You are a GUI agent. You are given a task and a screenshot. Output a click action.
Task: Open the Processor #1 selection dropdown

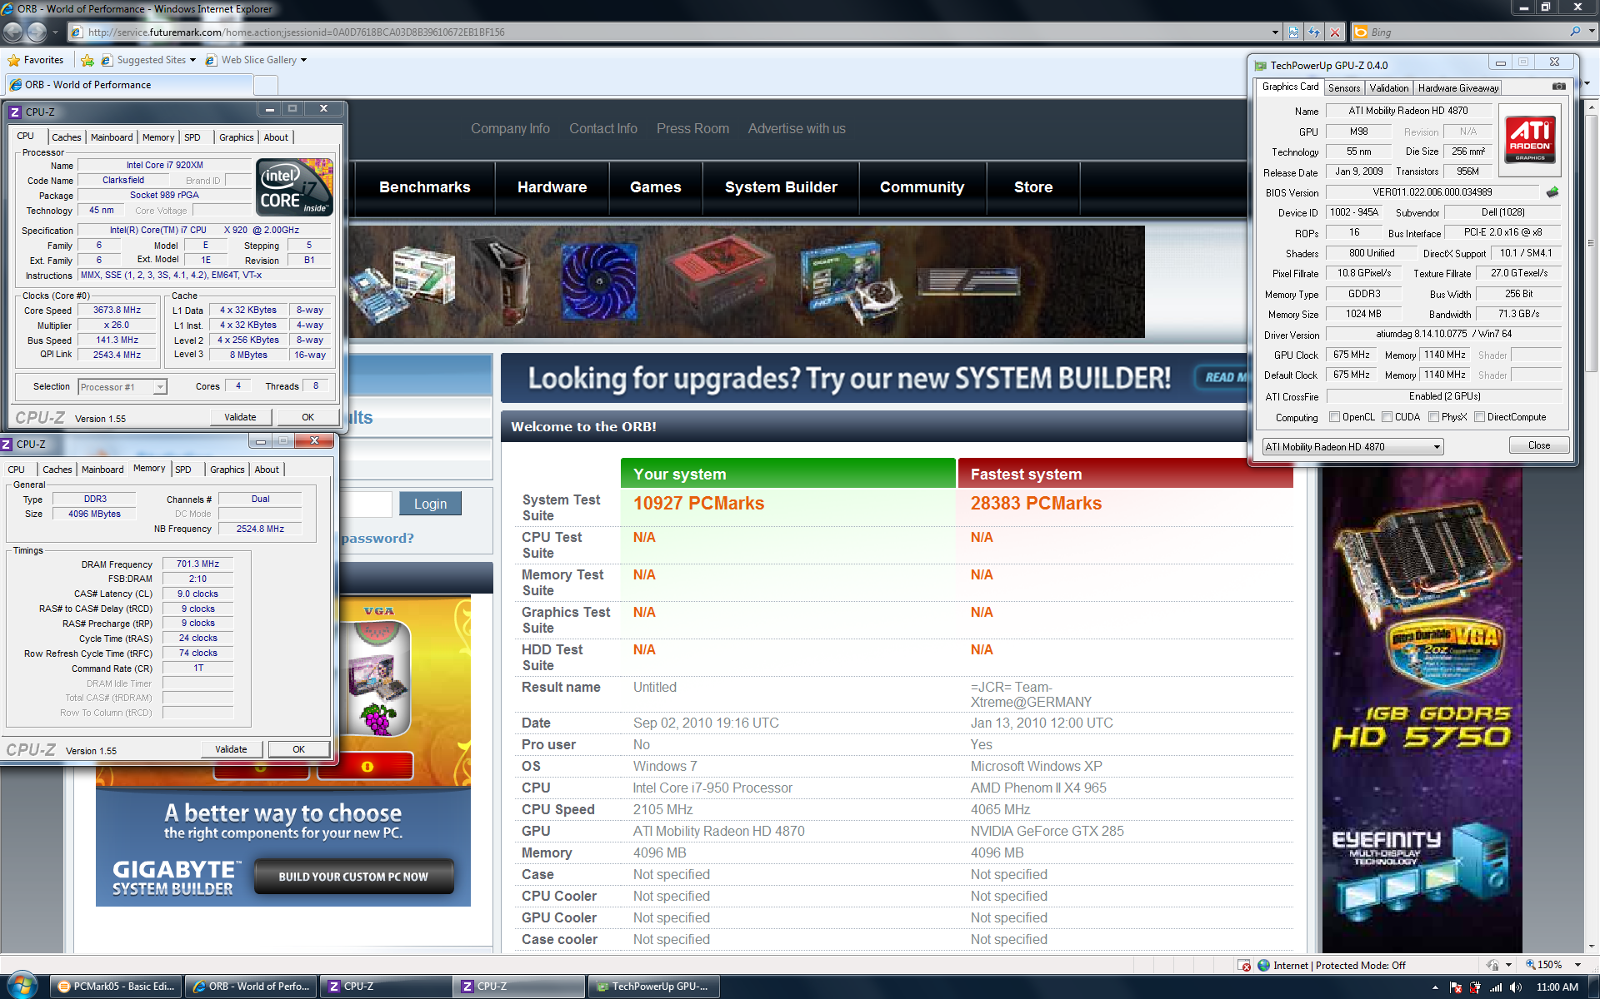point(122,387)
